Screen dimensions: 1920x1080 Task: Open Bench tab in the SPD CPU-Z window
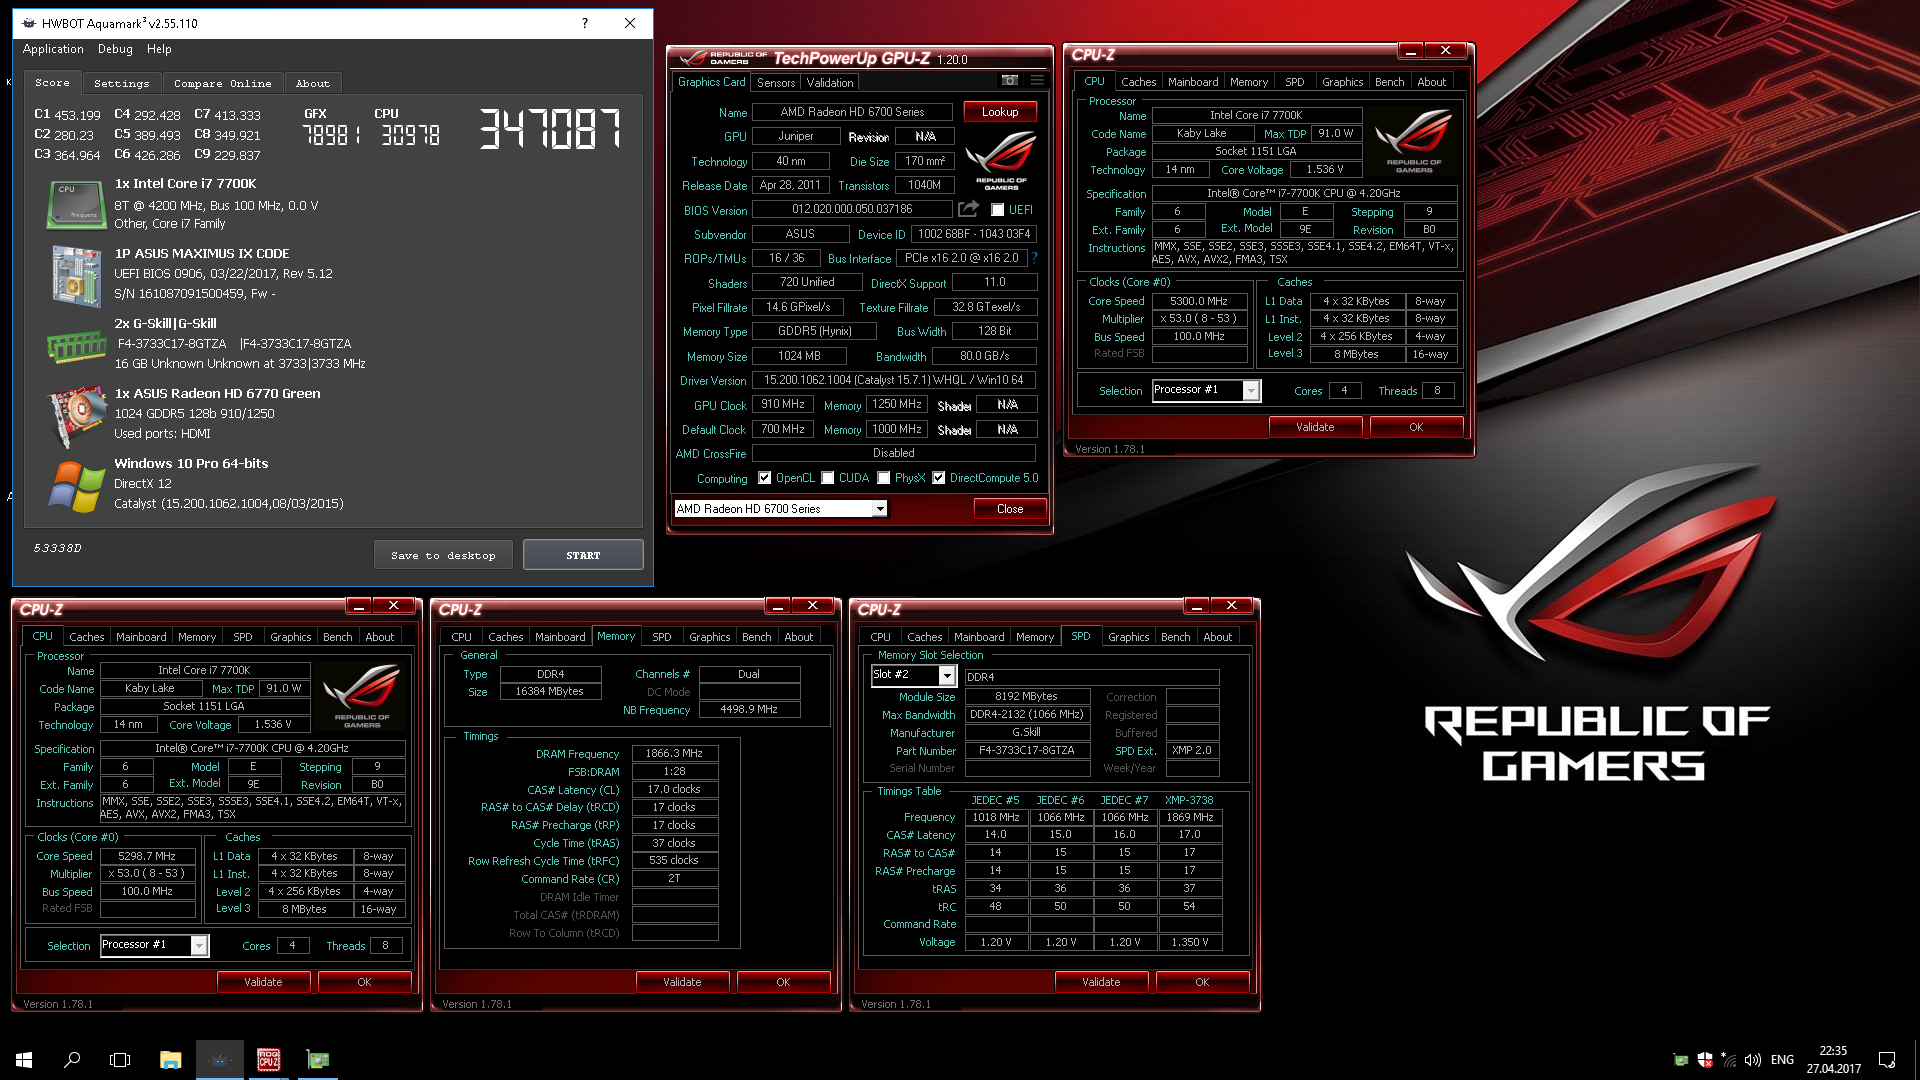[1175, 637]
